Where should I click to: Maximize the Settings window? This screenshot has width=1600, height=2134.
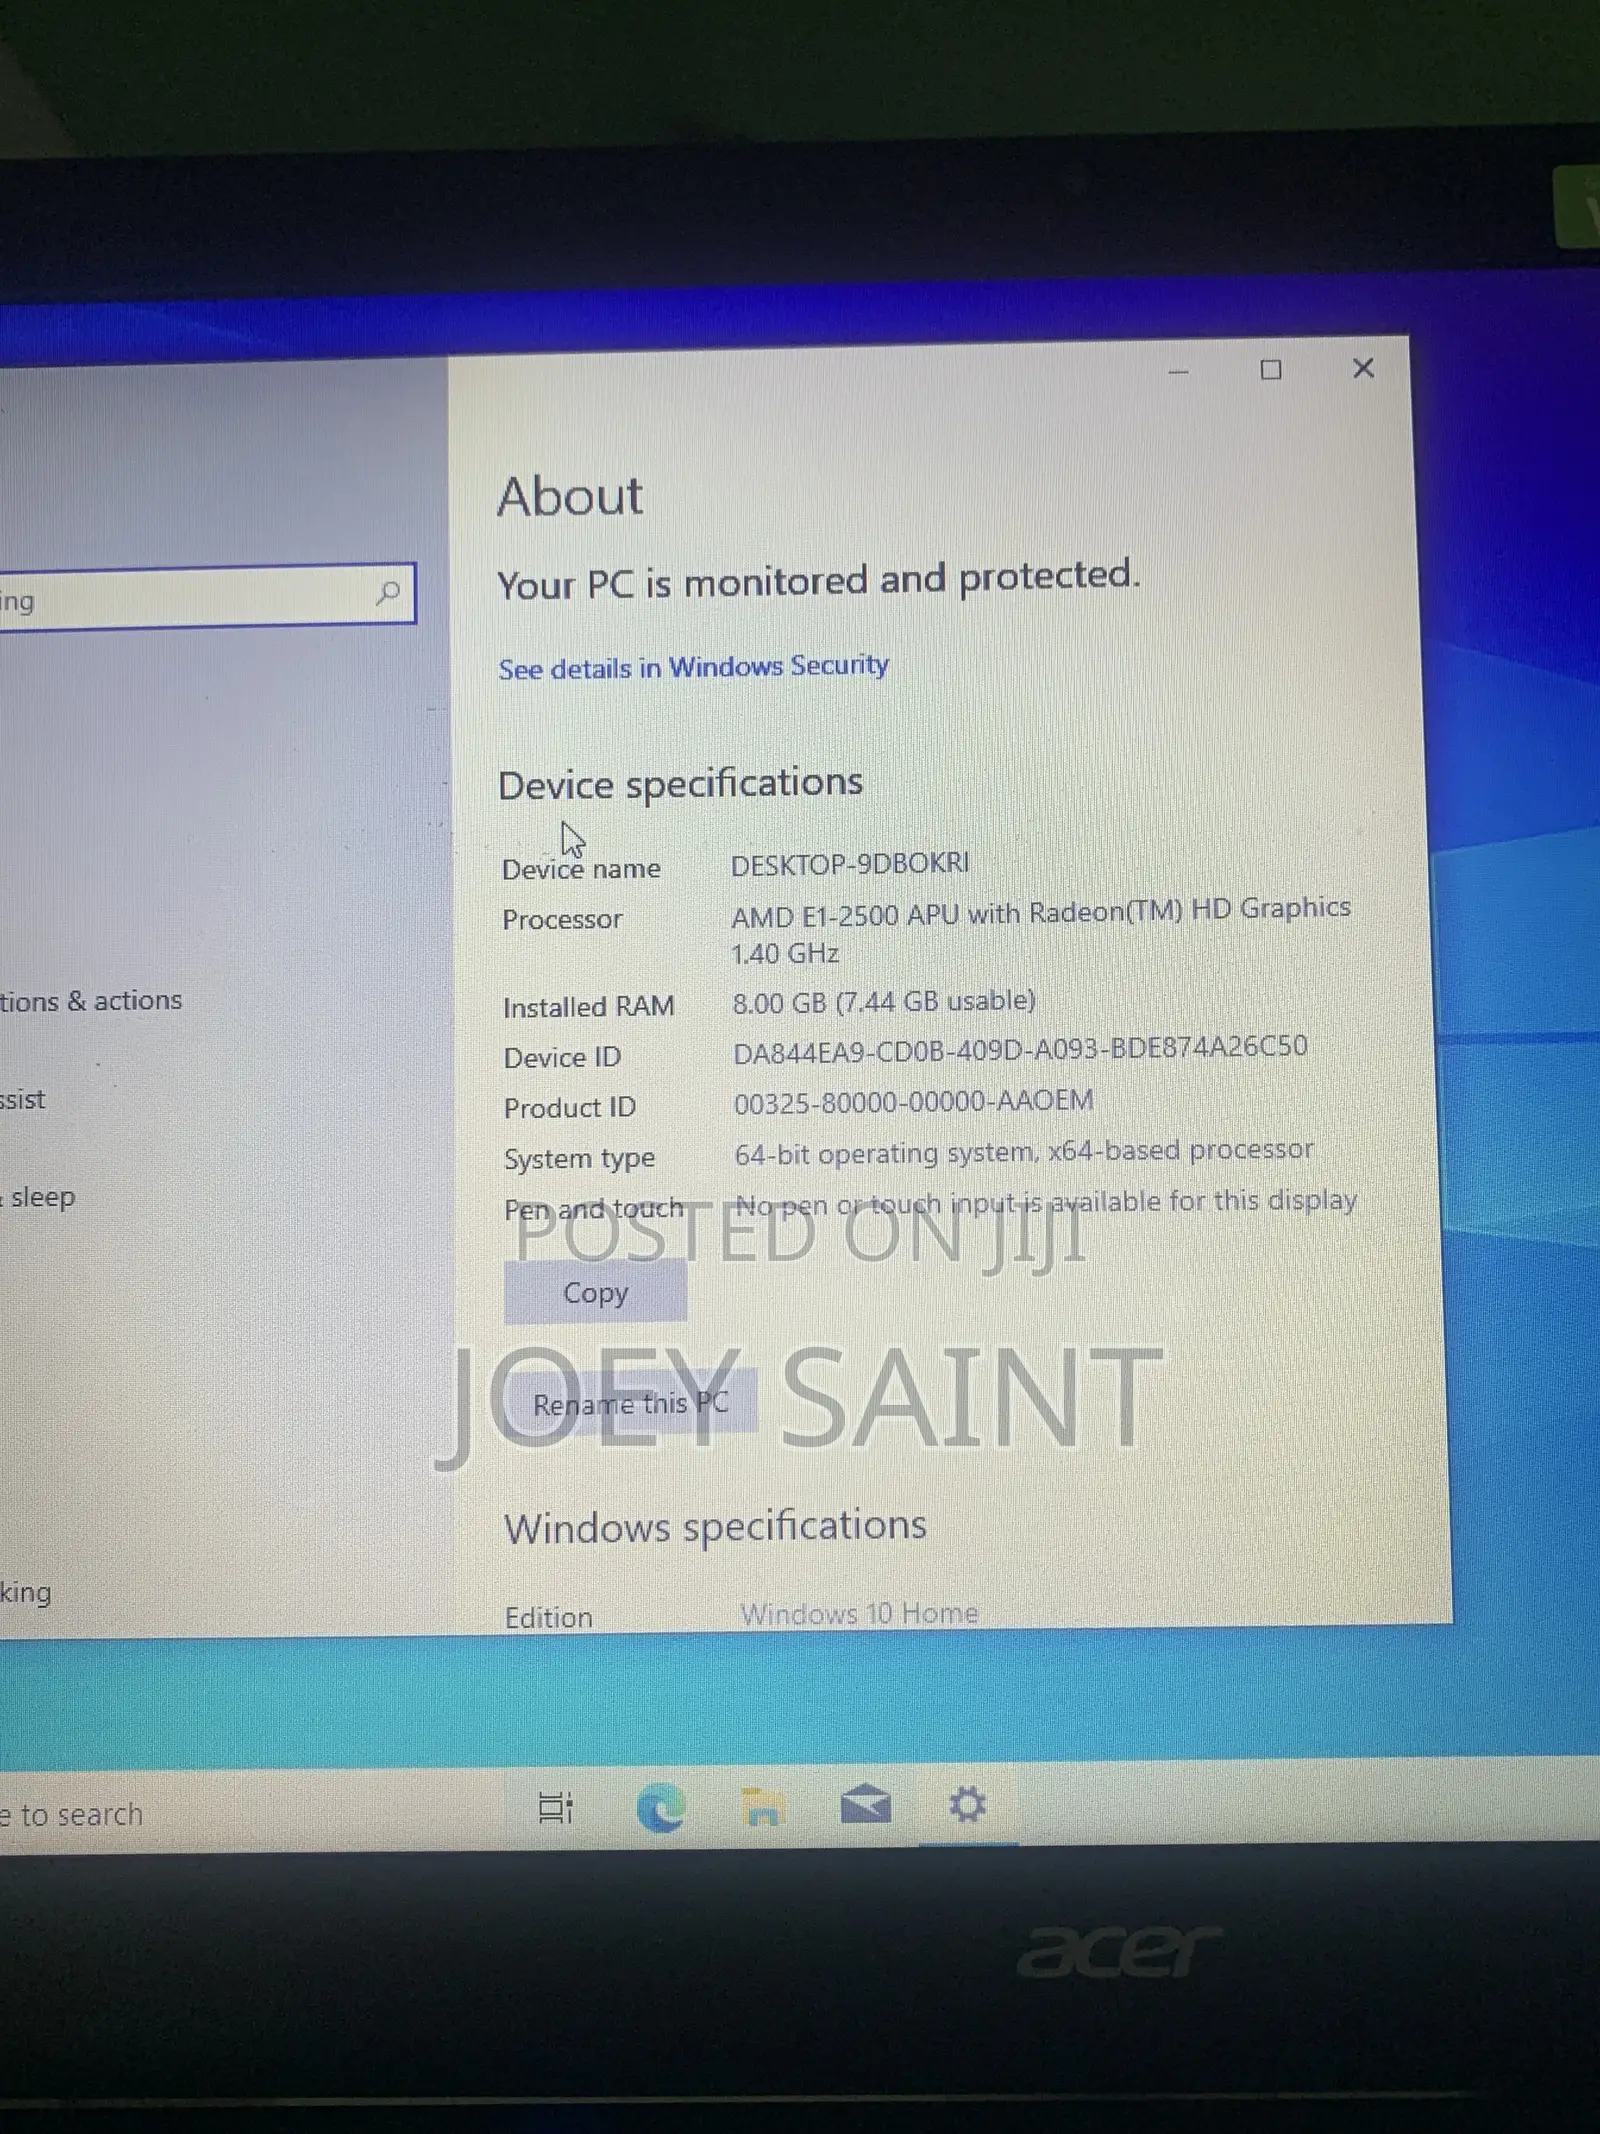1271,370
